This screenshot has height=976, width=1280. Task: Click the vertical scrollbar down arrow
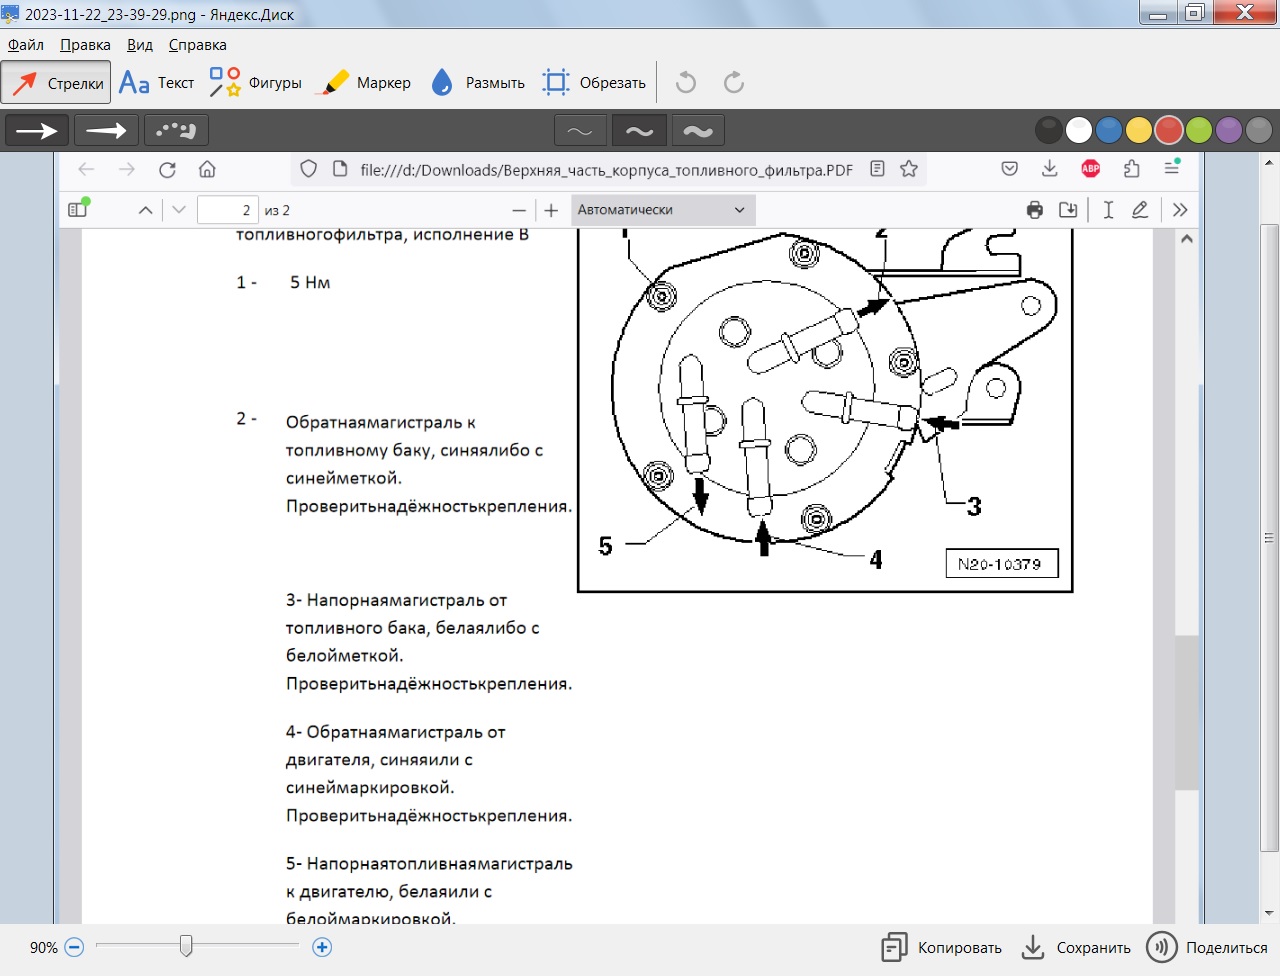point(1269,914)
